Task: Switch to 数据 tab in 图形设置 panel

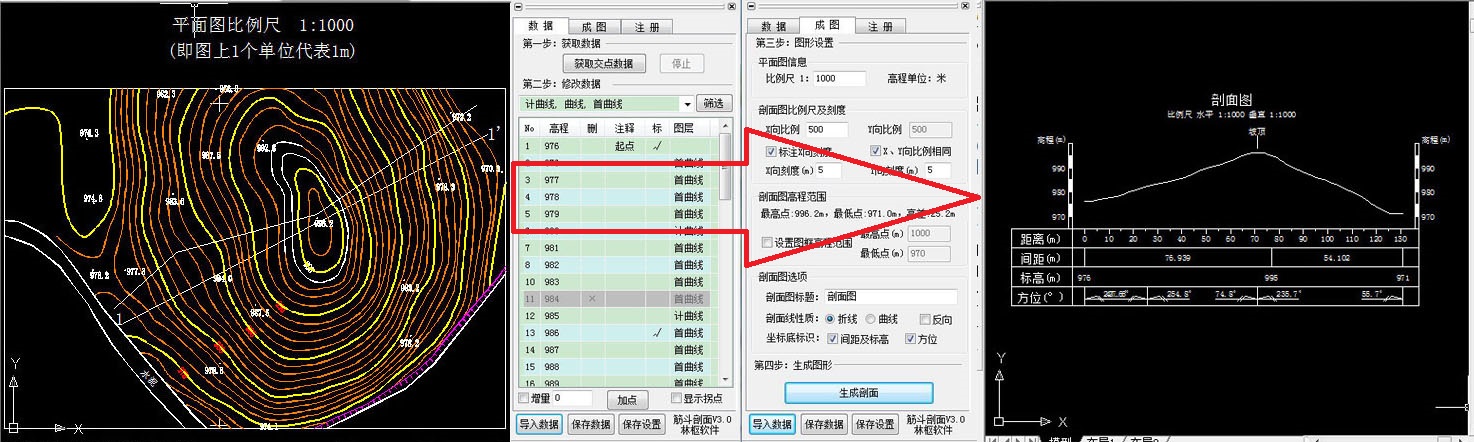Action: tap(774, 27)
